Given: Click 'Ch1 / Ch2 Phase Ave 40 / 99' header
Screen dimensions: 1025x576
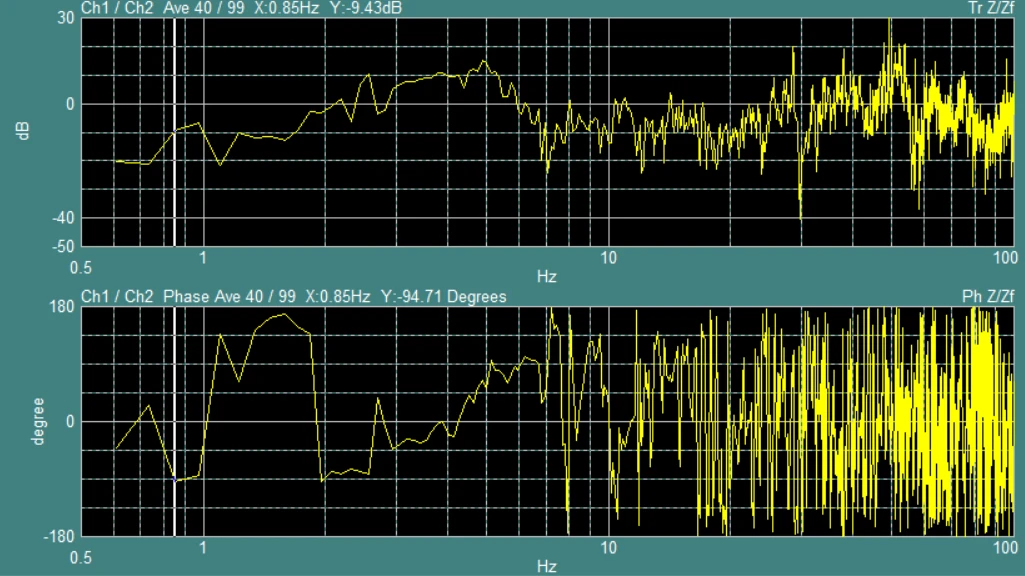Looking at the screenshot, I should tap(188, 297).
